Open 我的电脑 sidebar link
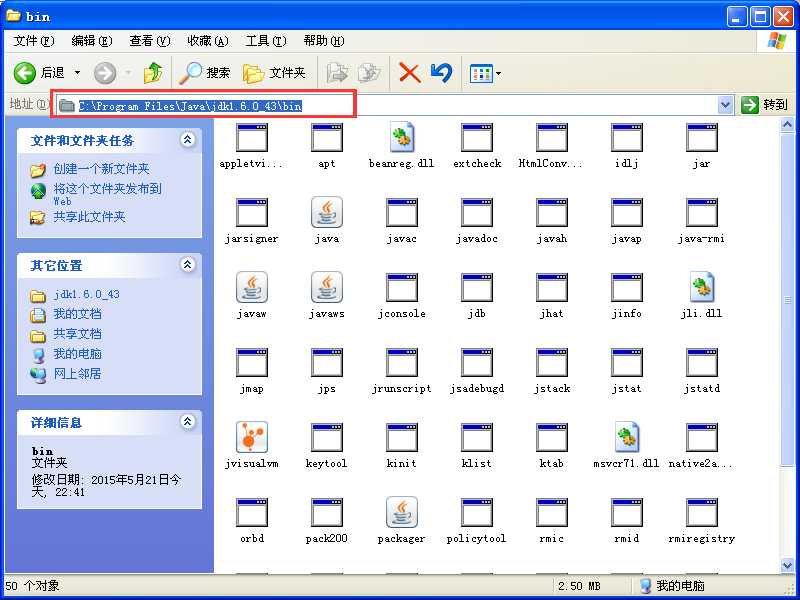 point(78,354)
